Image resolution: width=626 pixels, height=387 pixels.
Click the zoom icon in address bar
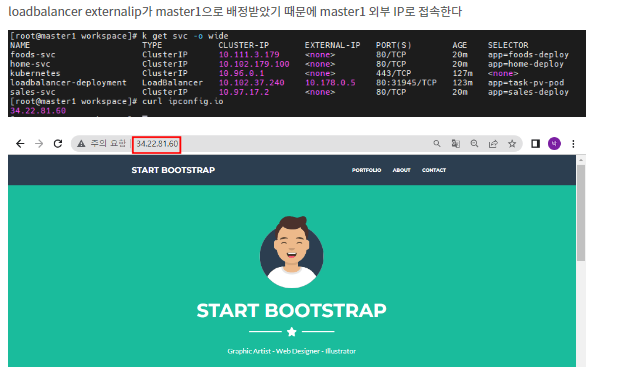(x=474, y=144)
